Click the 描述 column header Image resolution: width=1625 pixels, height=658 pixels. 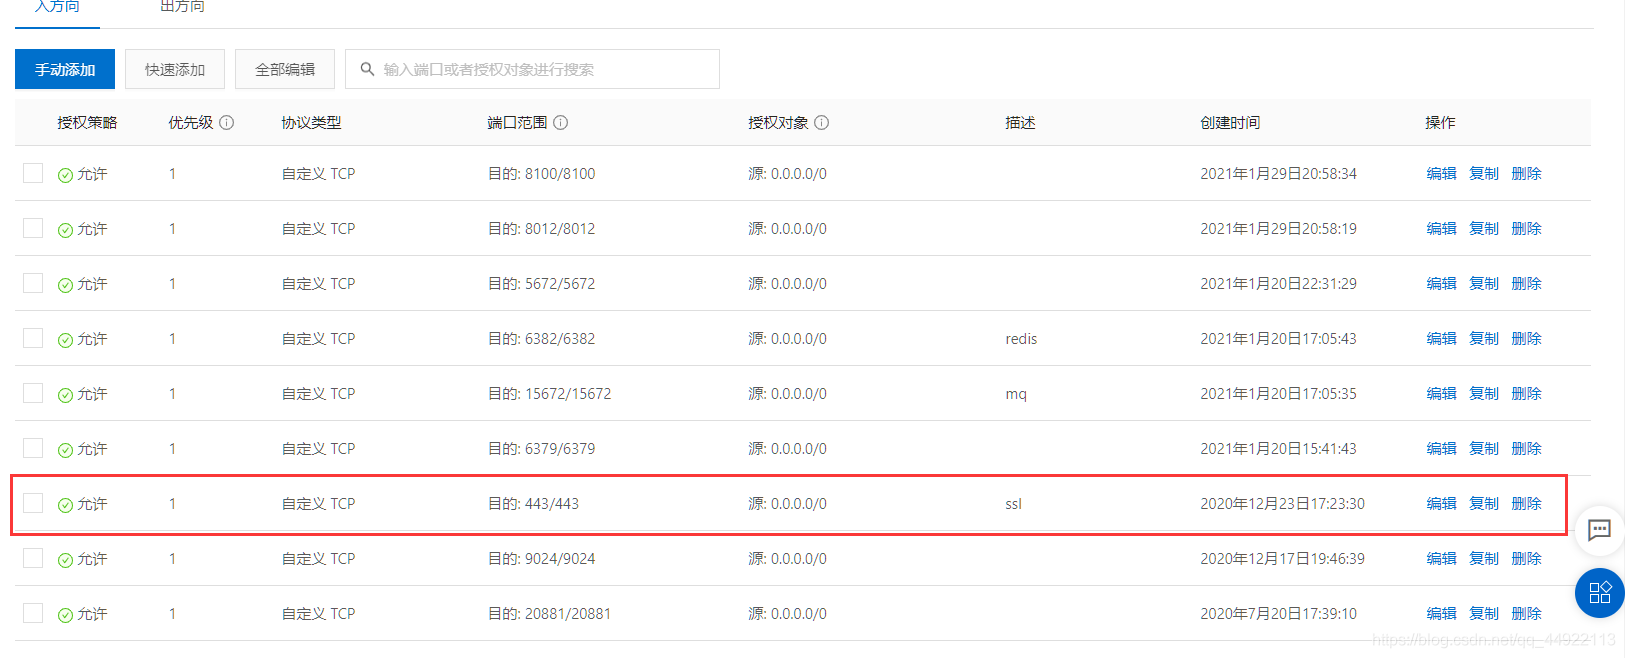tap(1020, 122)
